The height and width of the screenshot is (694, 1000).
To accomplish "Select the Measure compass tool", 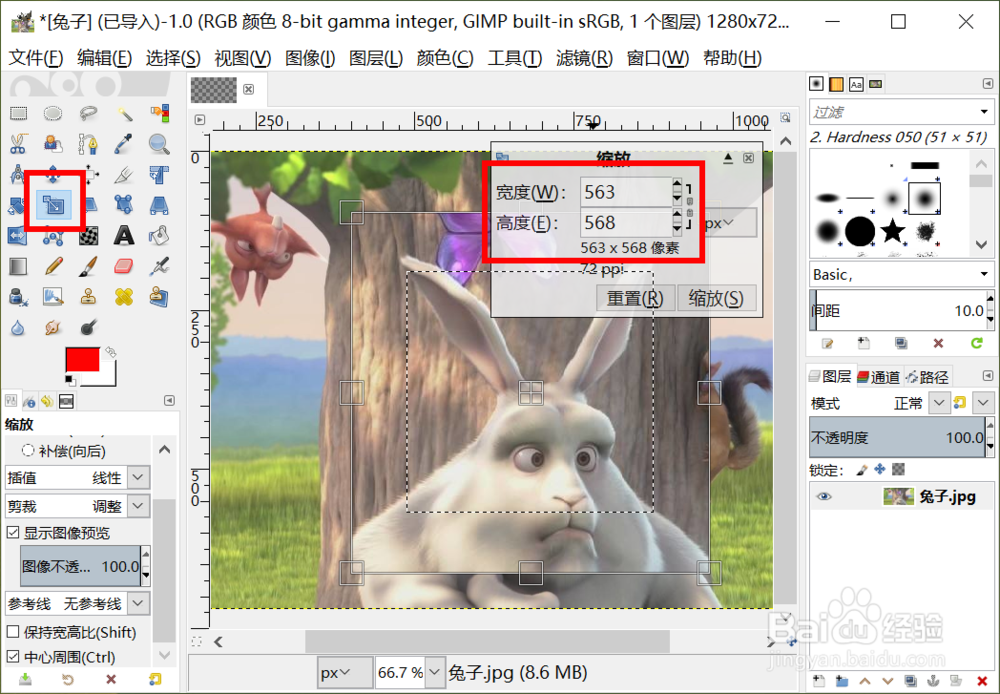I will (18, 174).
